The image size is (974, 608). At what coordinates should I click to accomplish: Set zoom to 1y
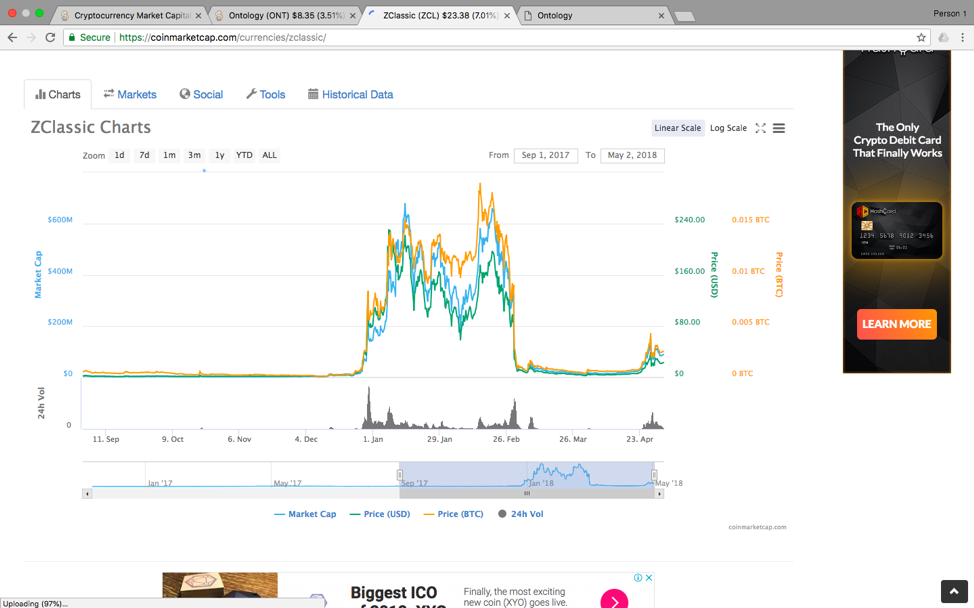pyautogui.click(x=219, y=155)
